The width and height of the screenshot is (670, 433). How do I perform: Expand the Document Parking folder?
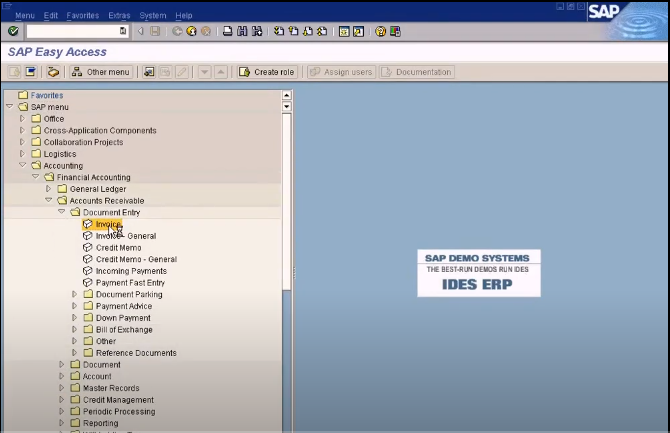click(74, 294)
